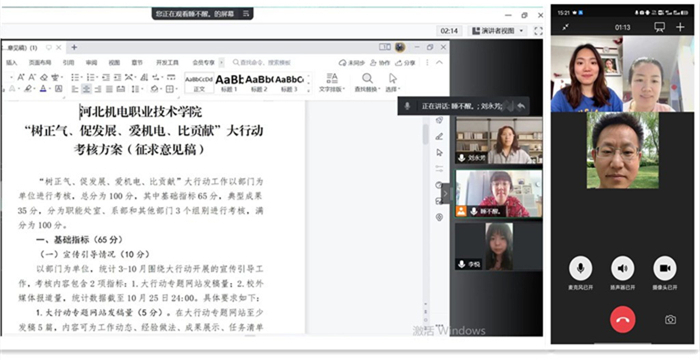Click the command search field
The height and width of the screenshot is (360, 700).
click(x=263, y=63)
